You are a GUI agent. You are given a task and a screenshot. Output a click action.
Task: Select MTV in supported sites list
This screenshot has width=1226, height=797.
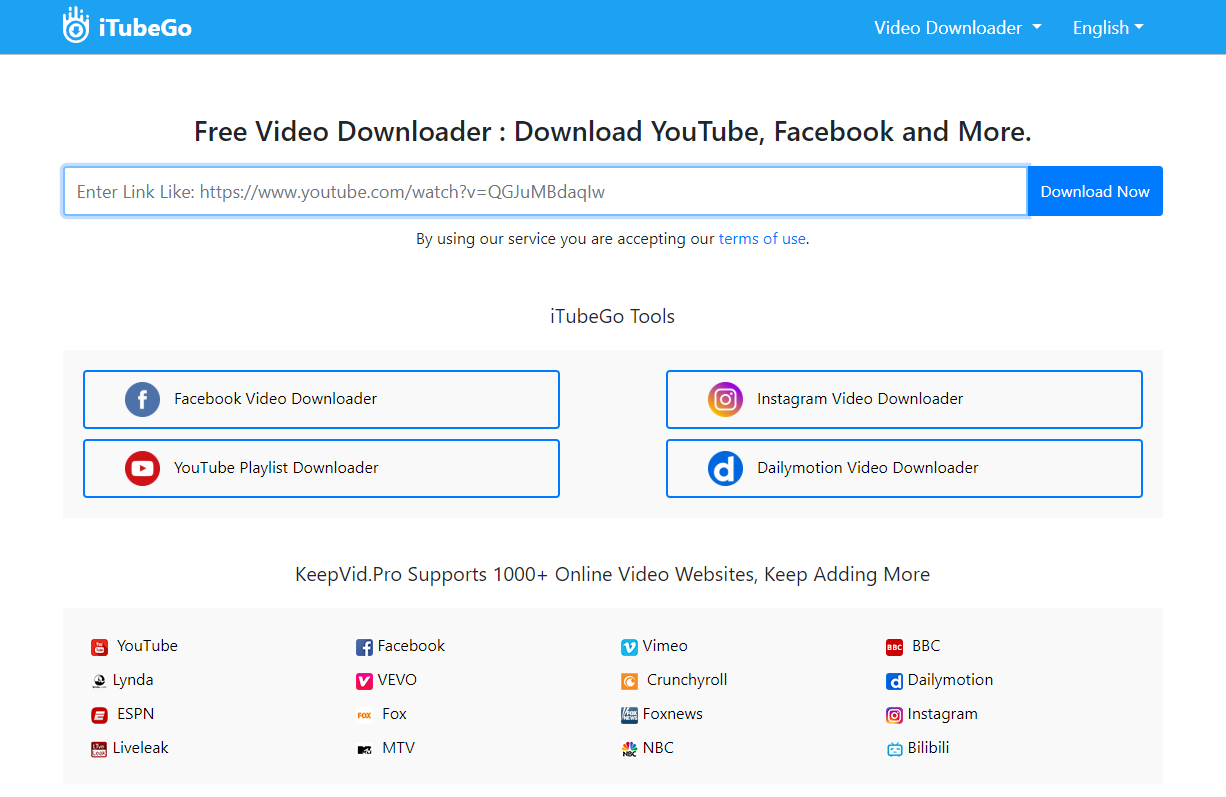pos(398,748)
